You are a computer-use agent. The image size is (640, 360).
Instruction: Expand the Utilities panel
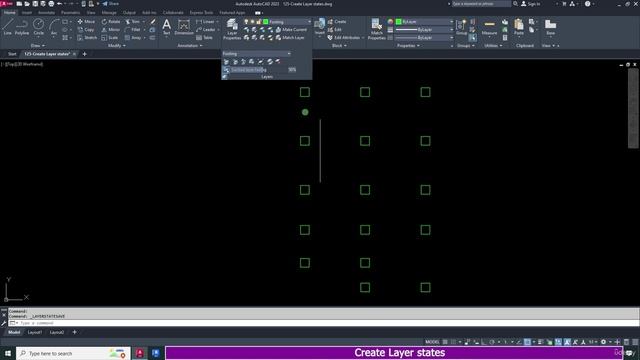493,46
